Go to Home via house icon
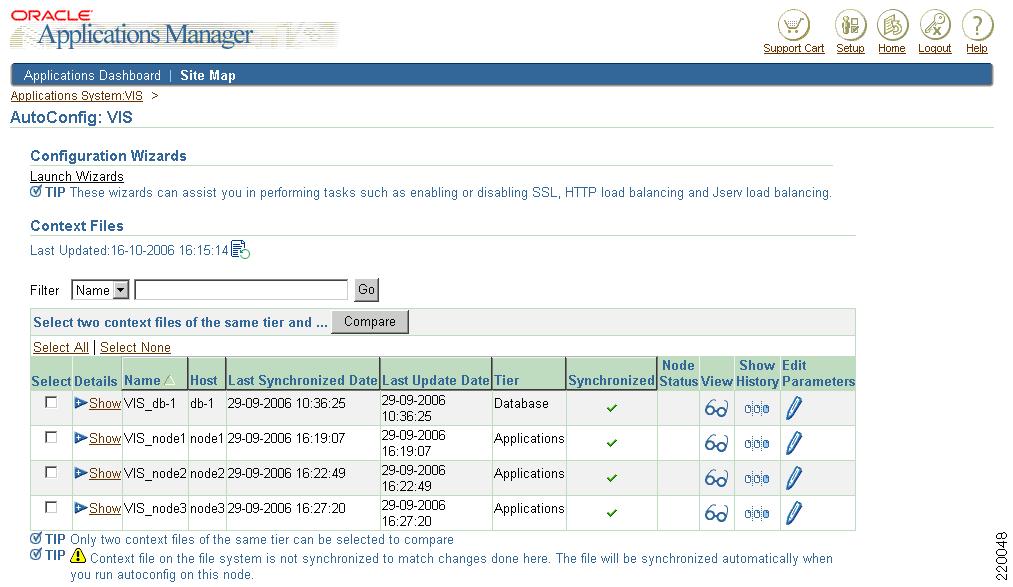 (892, 26)
